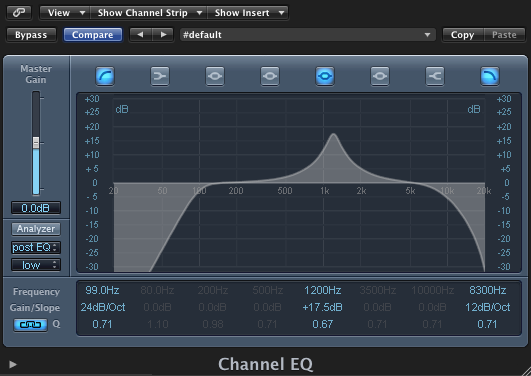Click the Bypass button
This screenshot has height=376, width=531.
click(31, 35)
